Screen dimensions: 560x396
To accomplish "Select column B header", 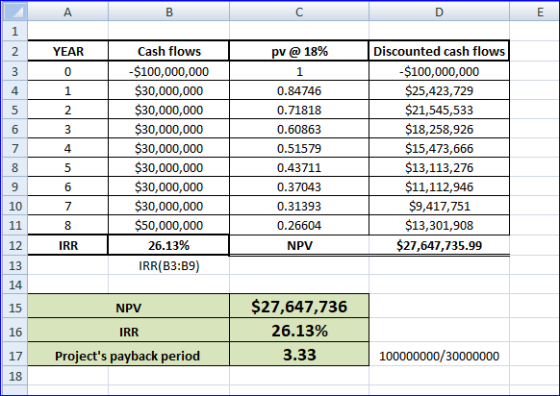I will pos(169,12).
